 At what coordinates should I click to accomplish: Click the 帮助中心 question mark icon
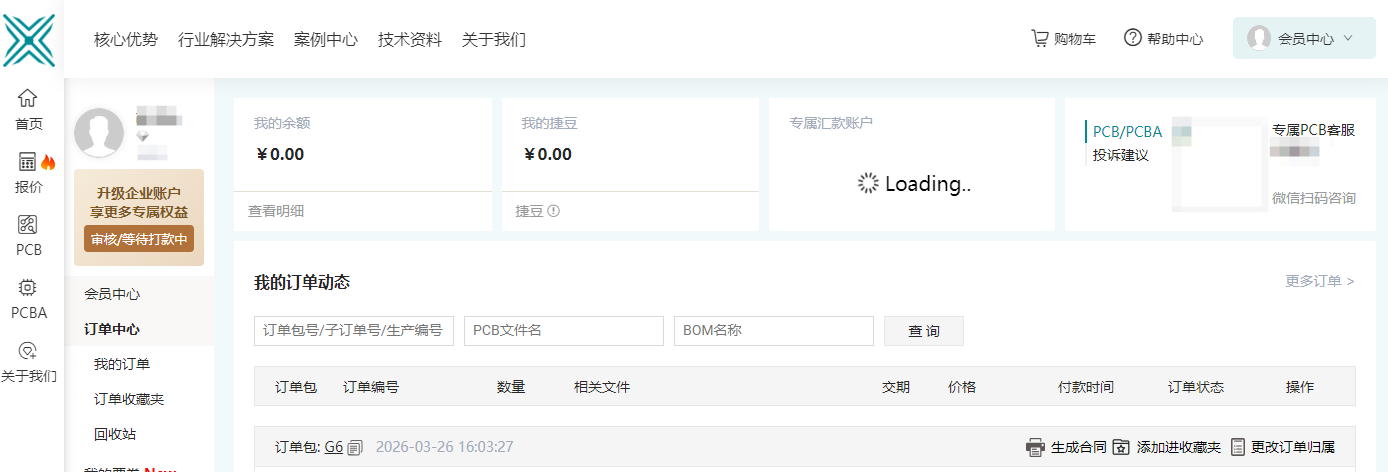click(1133, 38)
